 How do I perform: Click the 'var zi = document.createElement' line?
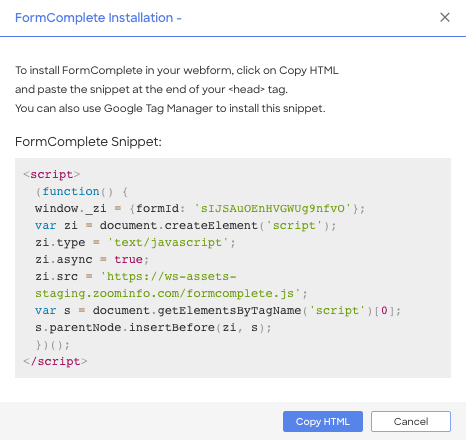point(186,226)
